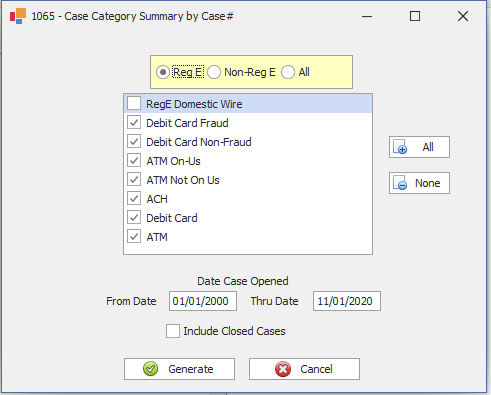Screen dimensions: 491x395
Task: Click the Include Closed Cases label text
Action: 234,331
